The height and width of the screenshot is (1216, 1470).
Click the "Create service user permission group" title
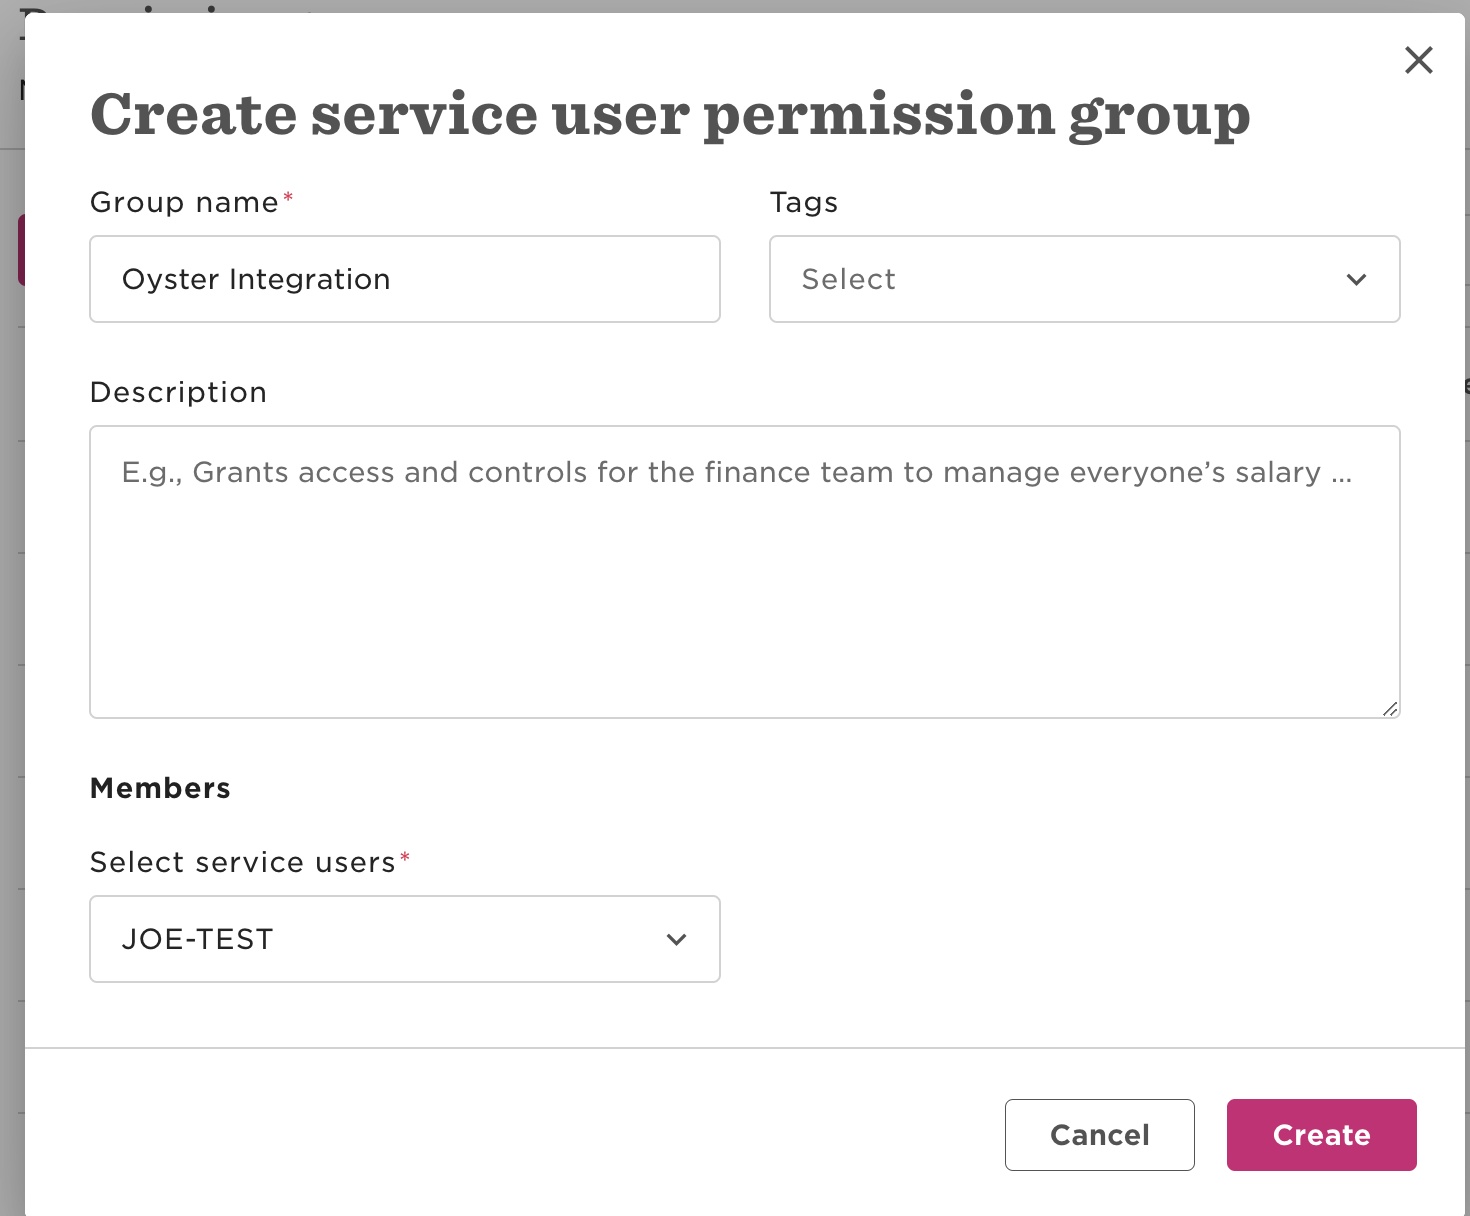(x=670, y=115)
